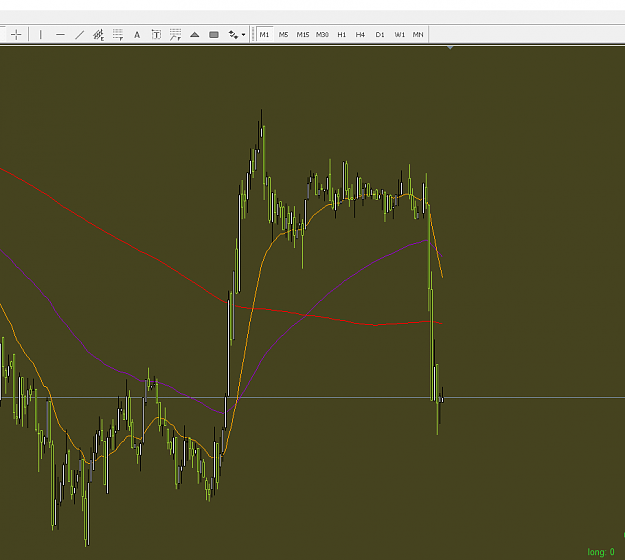625x560 pixels.
Task: Click the chart shift marker triangle
Action: coord(450,47)
